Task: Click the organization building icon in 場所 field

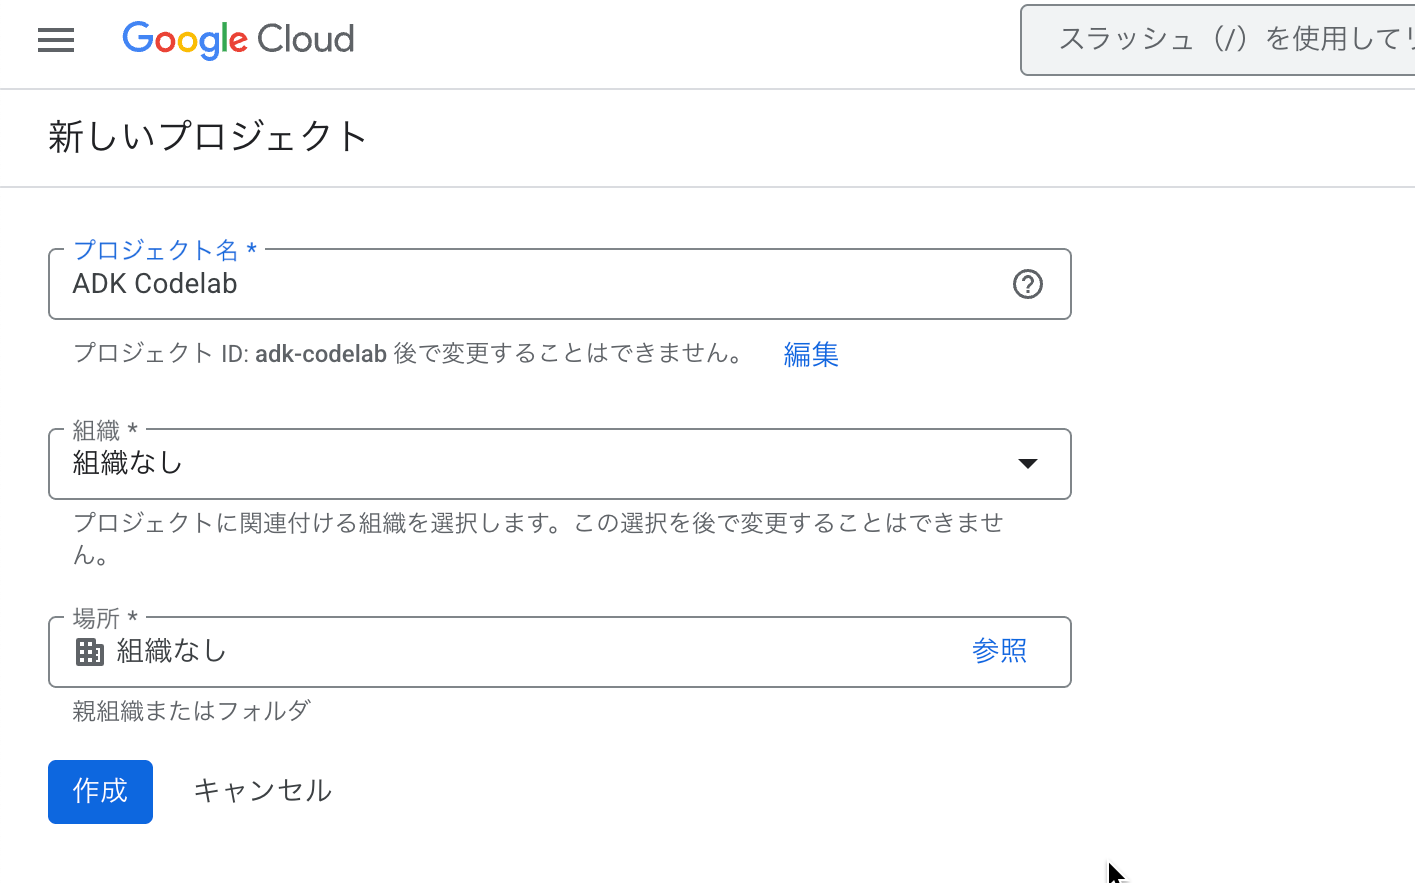Action: [x=90, y=652]
